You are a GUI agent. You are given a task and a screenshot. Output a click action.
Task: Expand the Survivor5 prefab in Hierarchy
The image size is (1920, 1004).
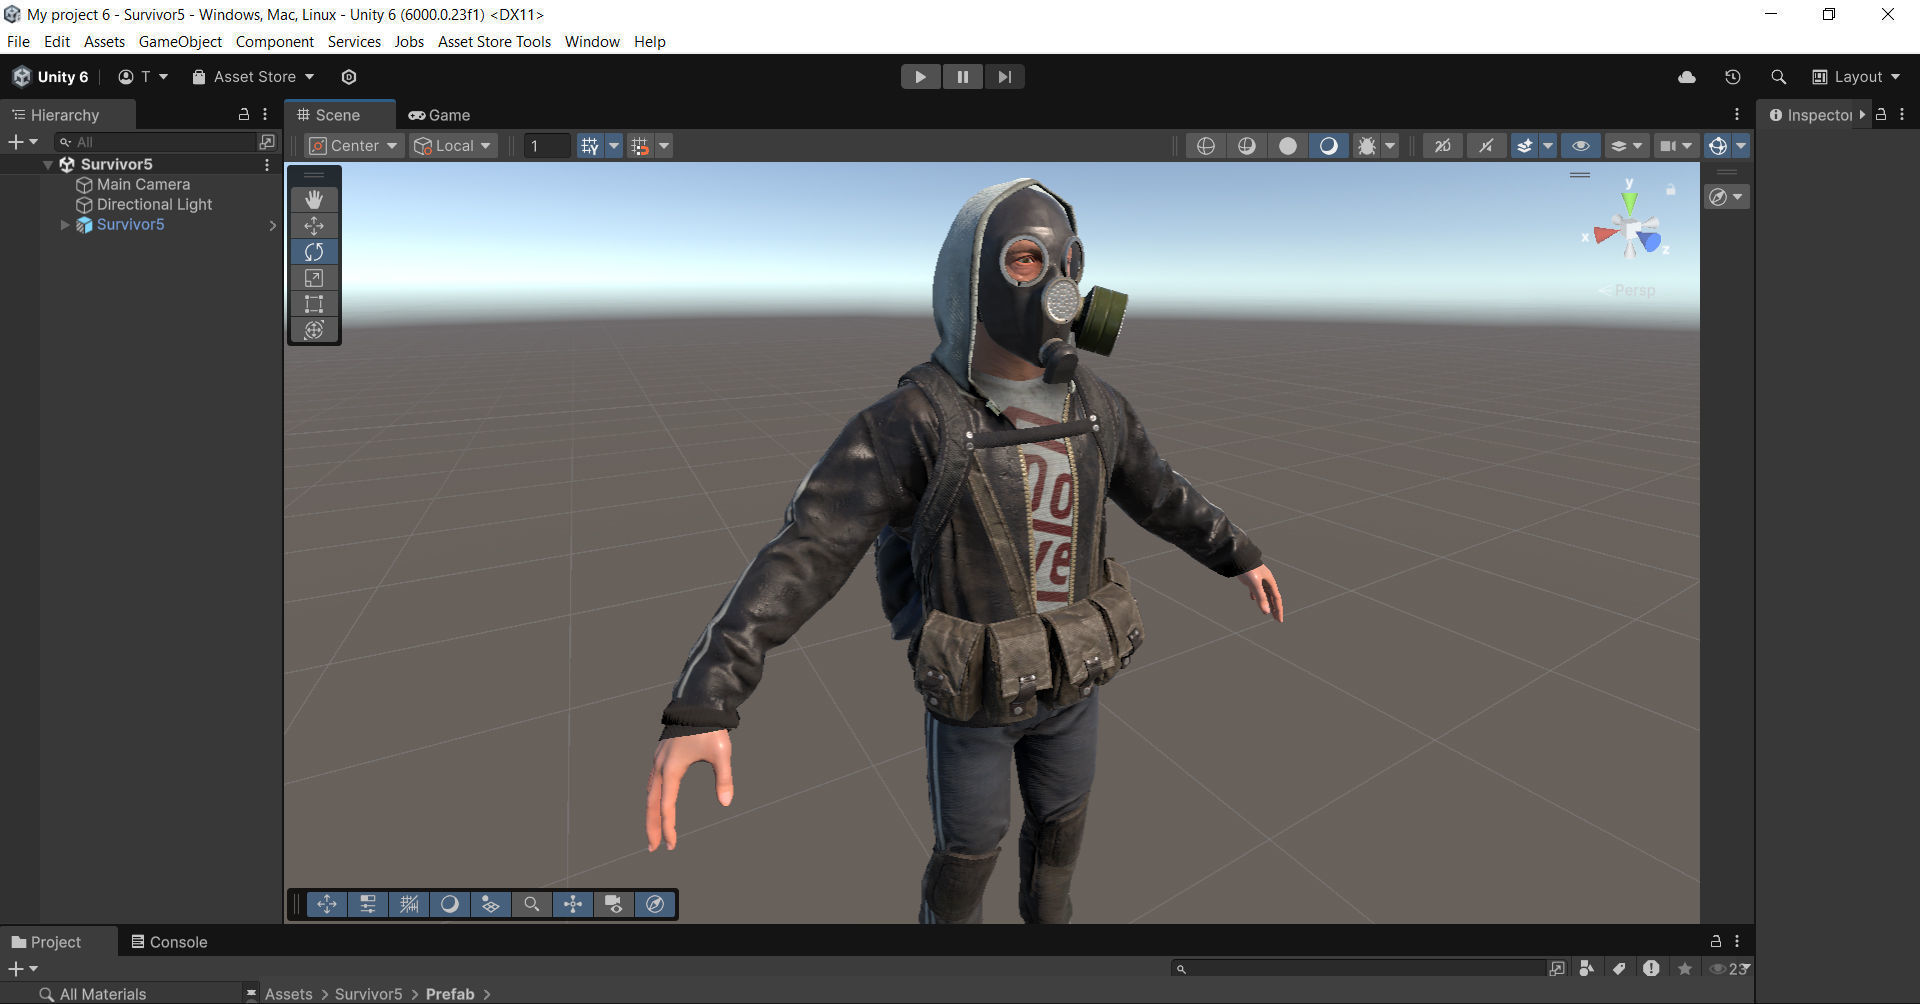(65, 225)
